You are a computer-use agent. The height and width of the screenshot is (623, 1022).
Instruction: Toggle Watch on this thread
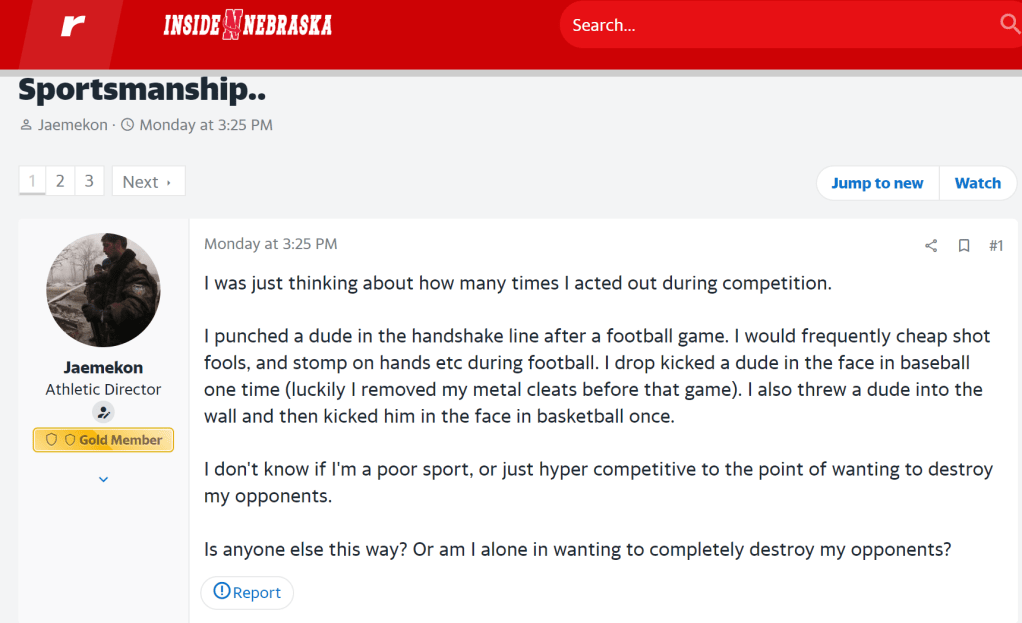(977, 183)
